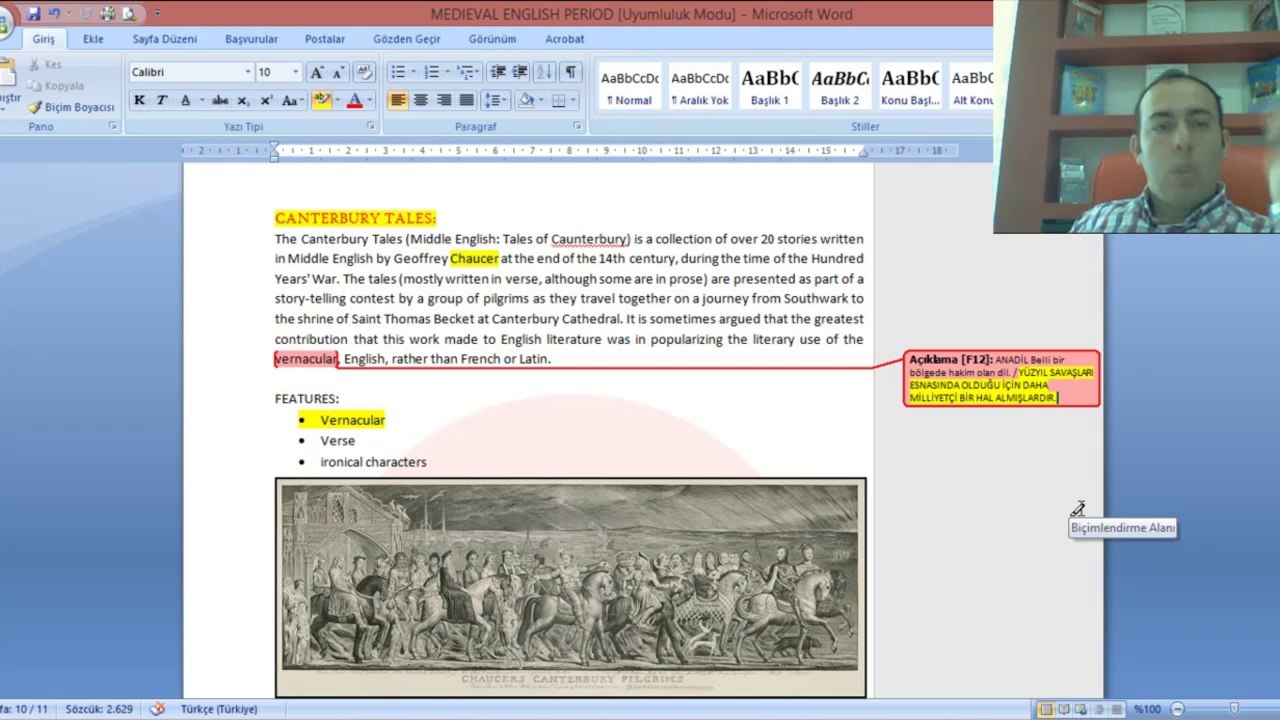
Task: Open the Yazı Tipi dialog launcher
Action: (371, 127)
